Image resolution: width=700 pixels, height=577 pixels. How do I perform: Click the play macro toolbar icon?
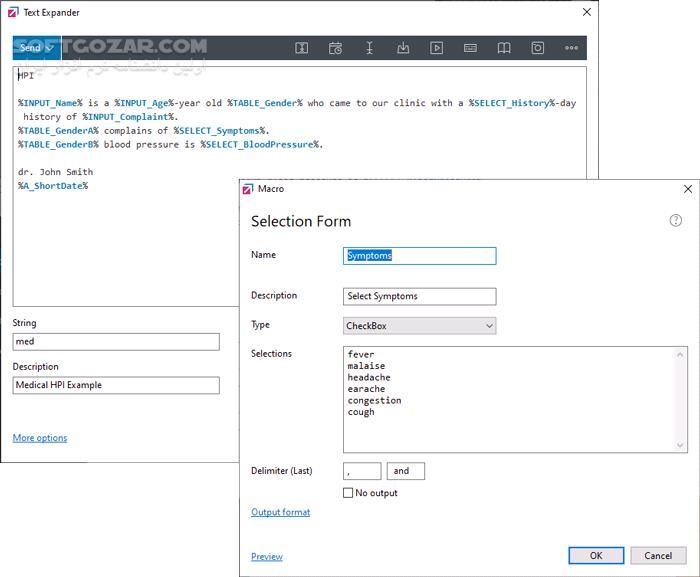[x=437, y=48]
